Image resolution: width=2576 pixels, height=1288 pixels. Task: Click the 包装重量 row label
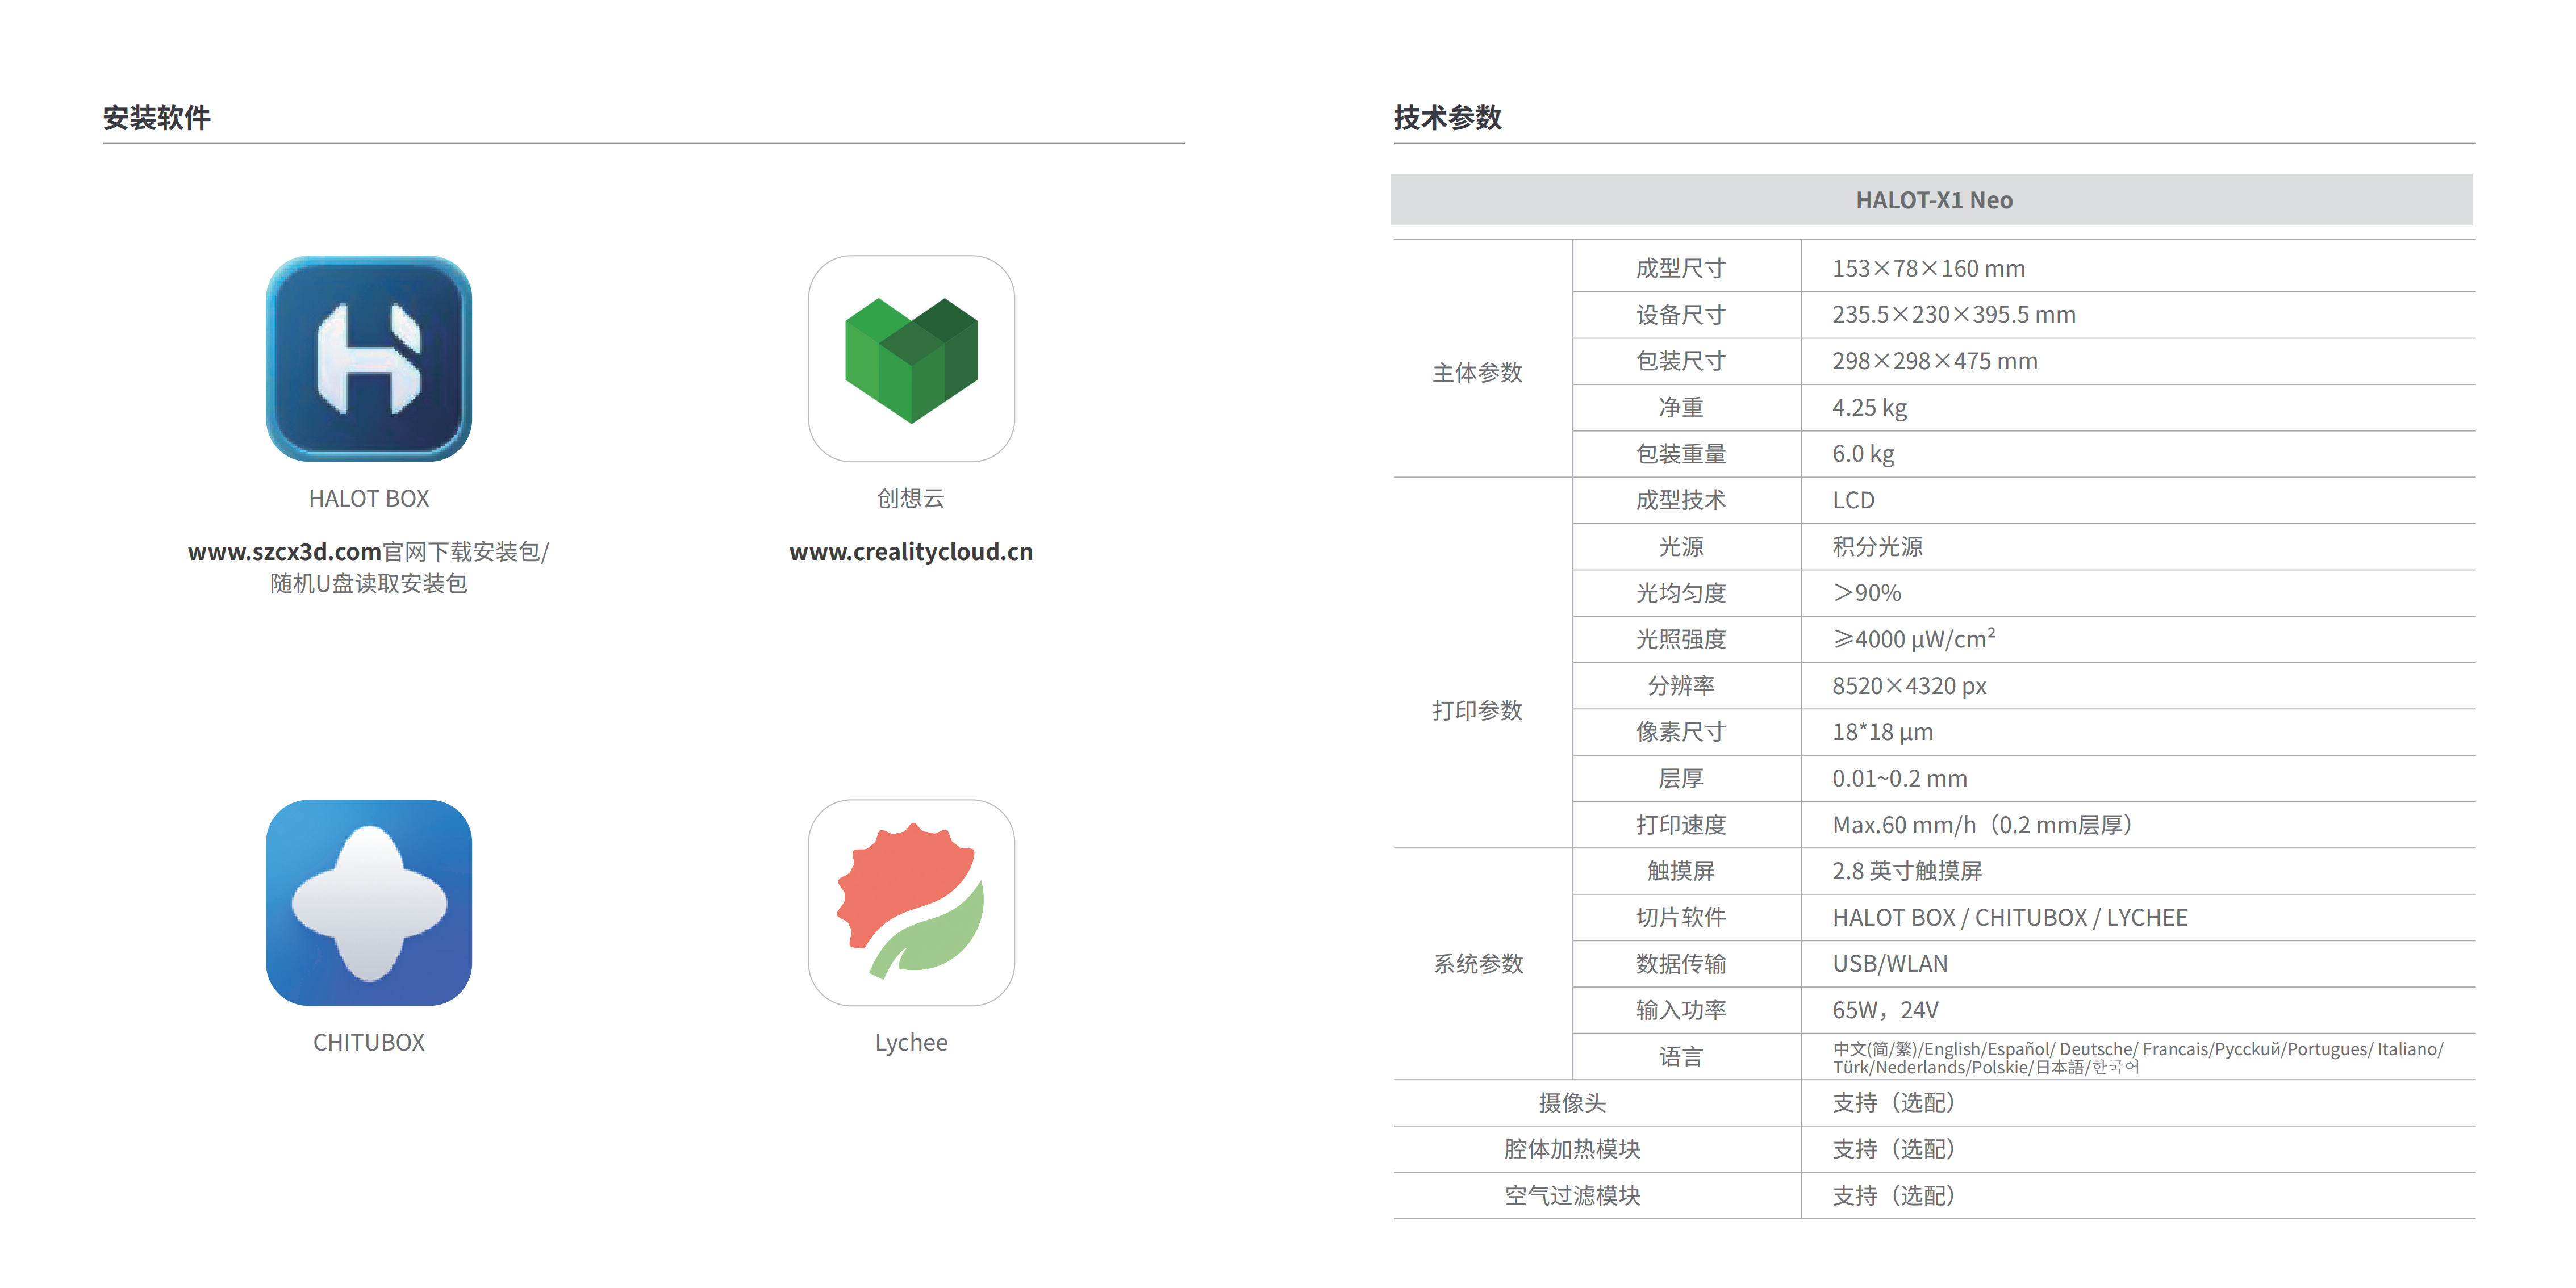(1681, 454)
